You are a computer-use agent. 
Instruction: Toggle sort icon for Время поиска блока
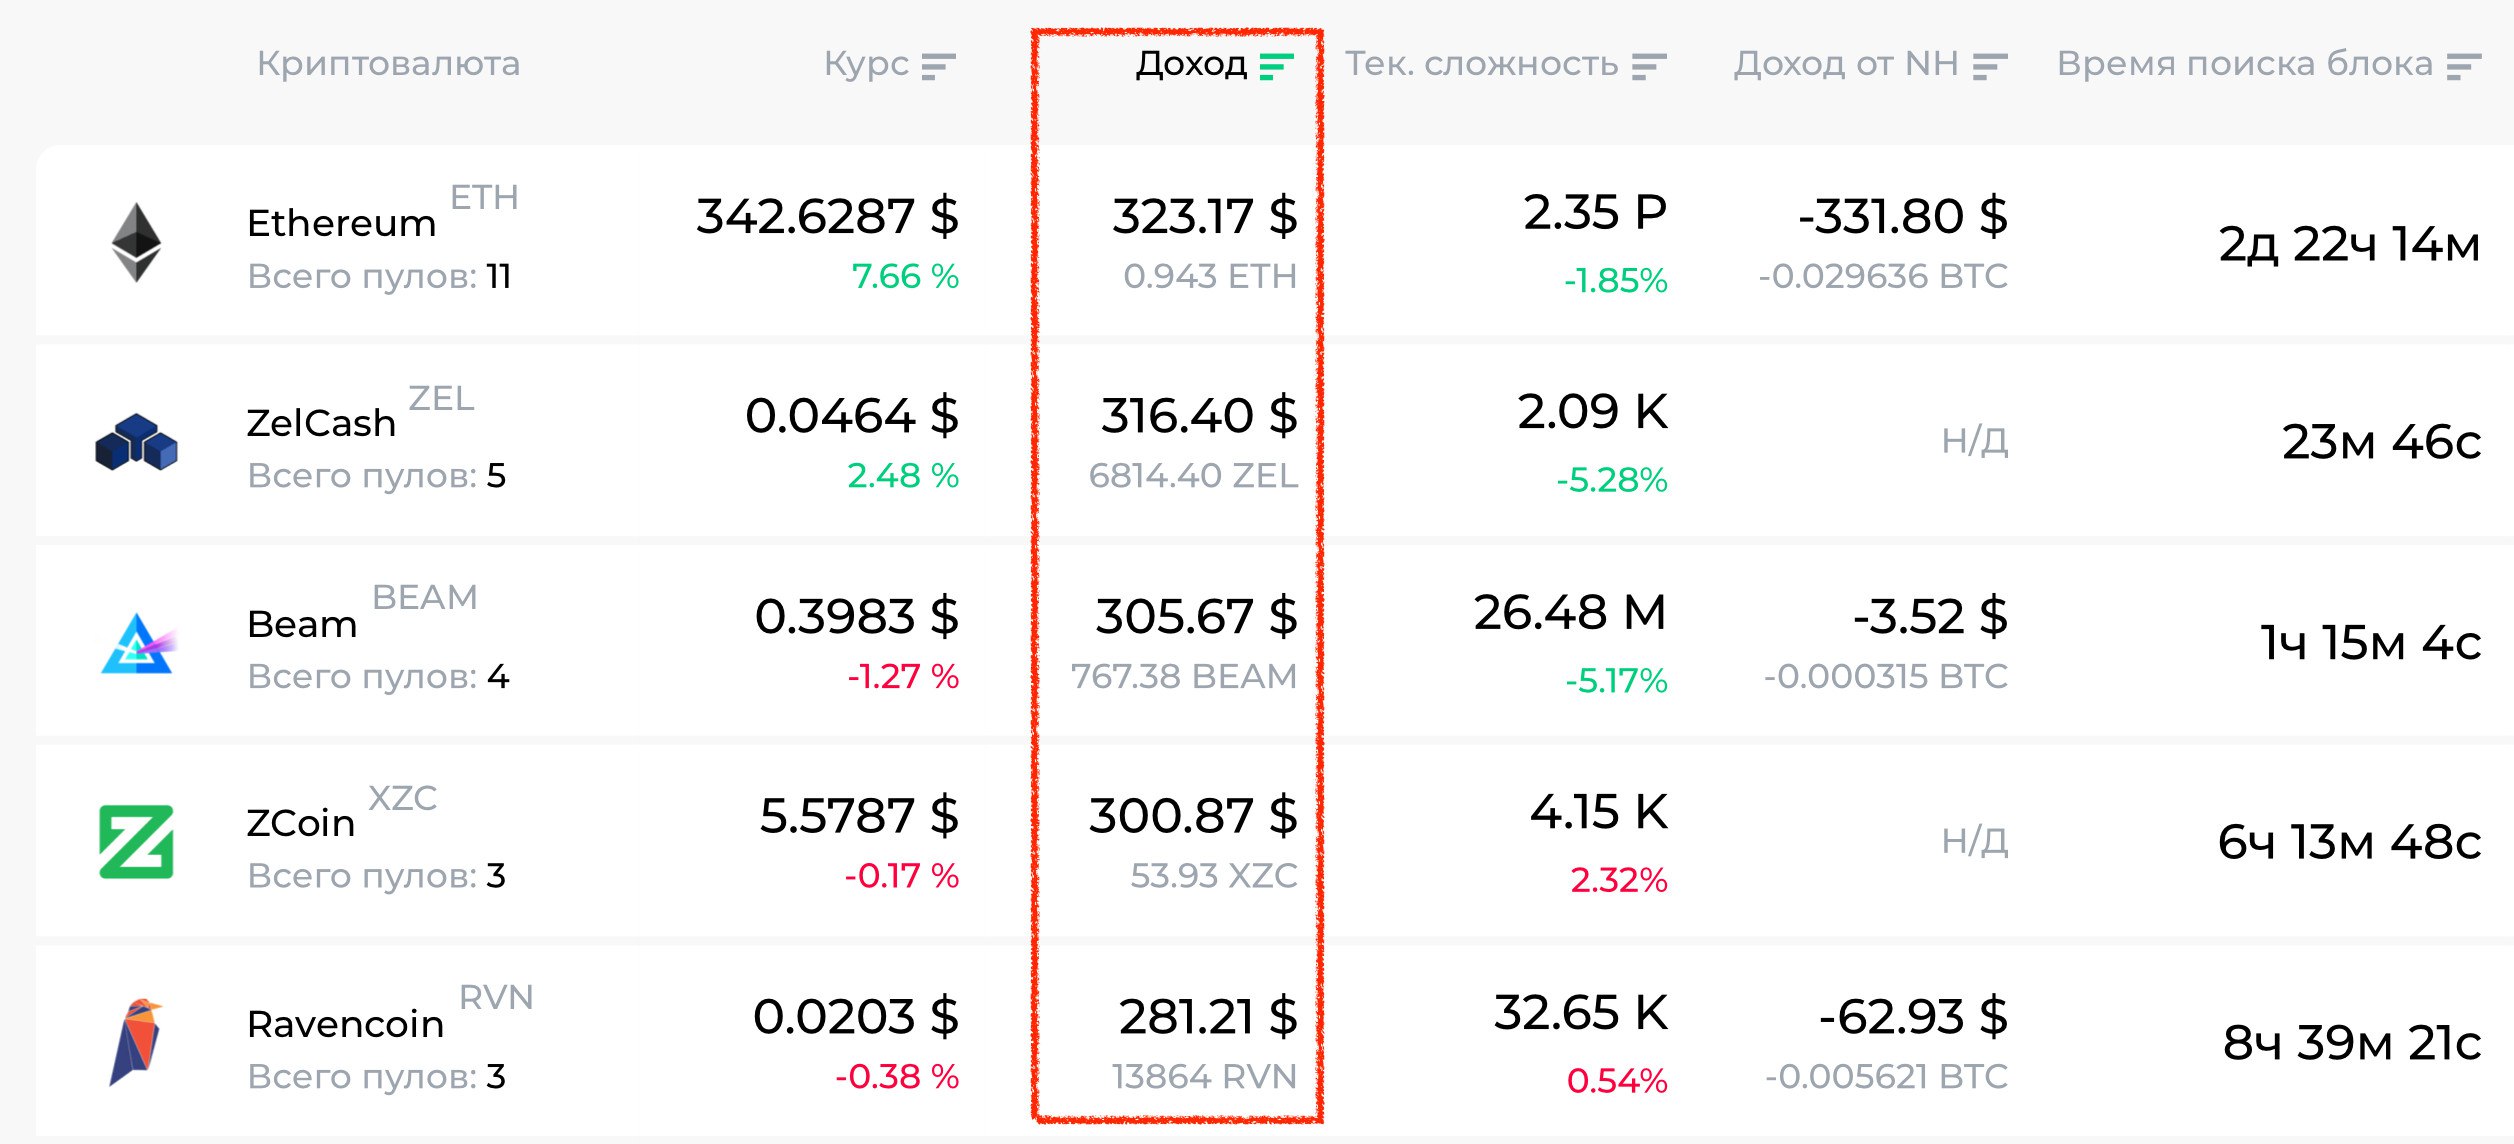point(2464,66)
